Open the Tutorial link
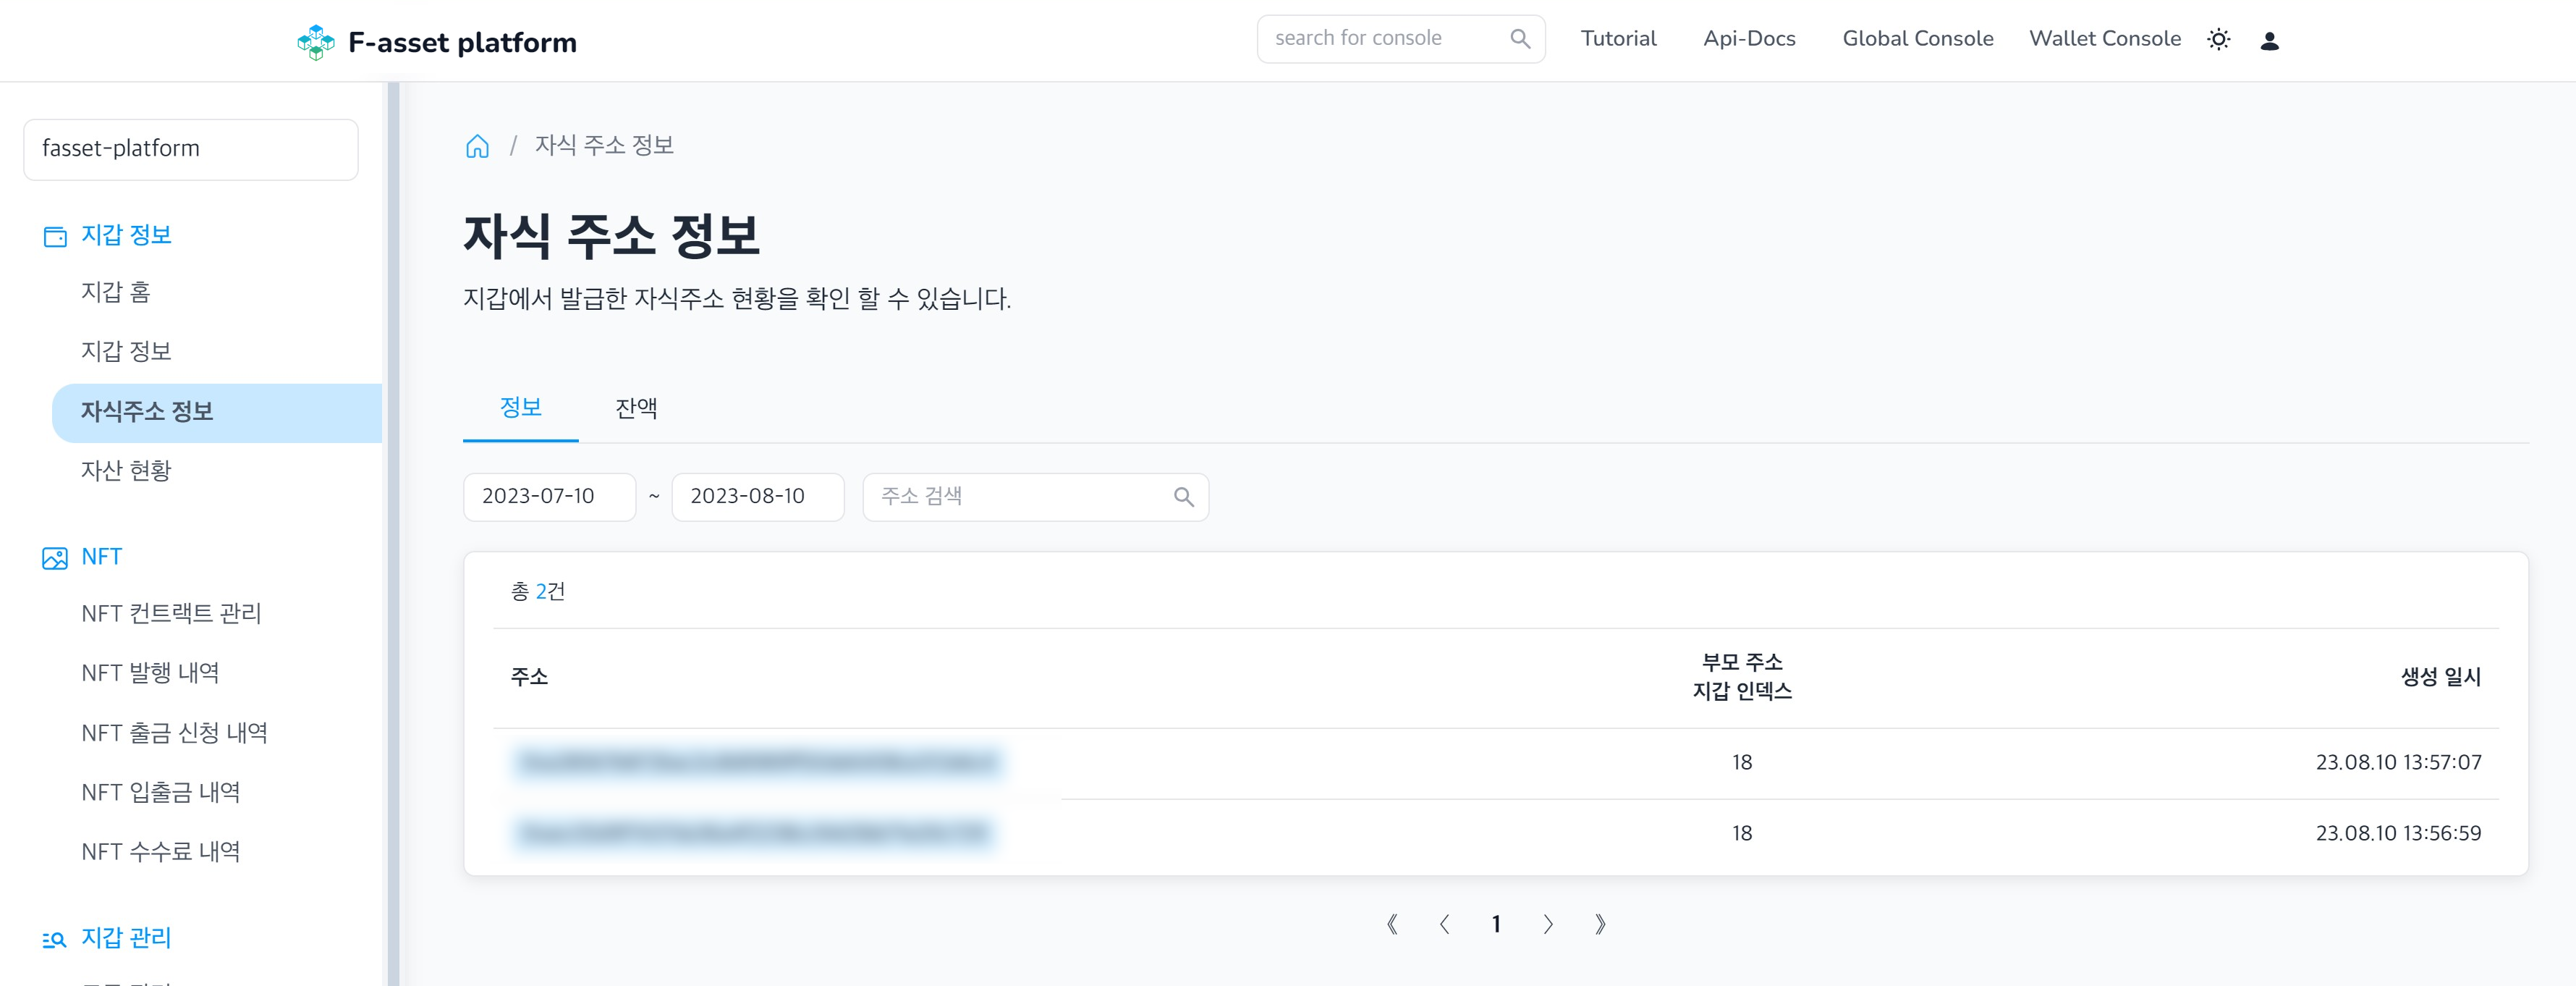This screenshot has height=986, width=2576. (1618, 39)
